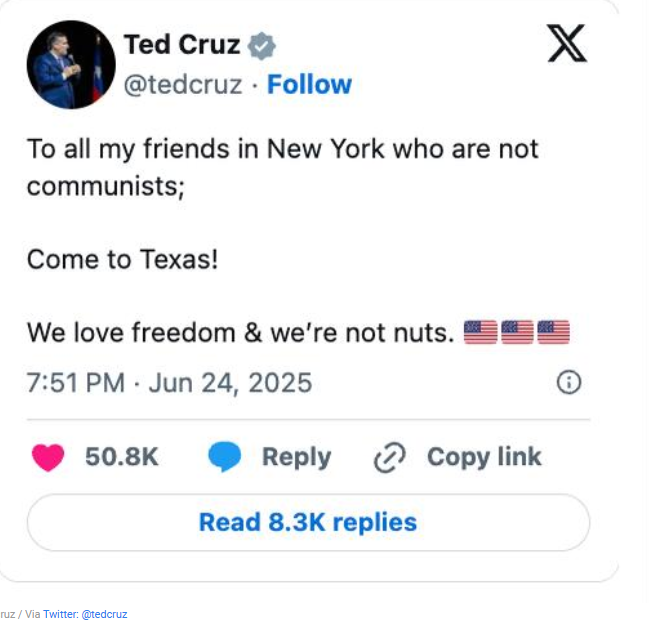Click the middle American flag emoji

517,332
